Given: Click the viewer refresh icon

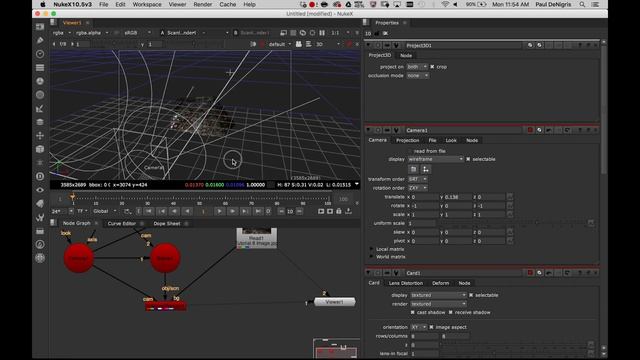Looking at the screenshot, I should pyautogui.click(x=312, y=33).
